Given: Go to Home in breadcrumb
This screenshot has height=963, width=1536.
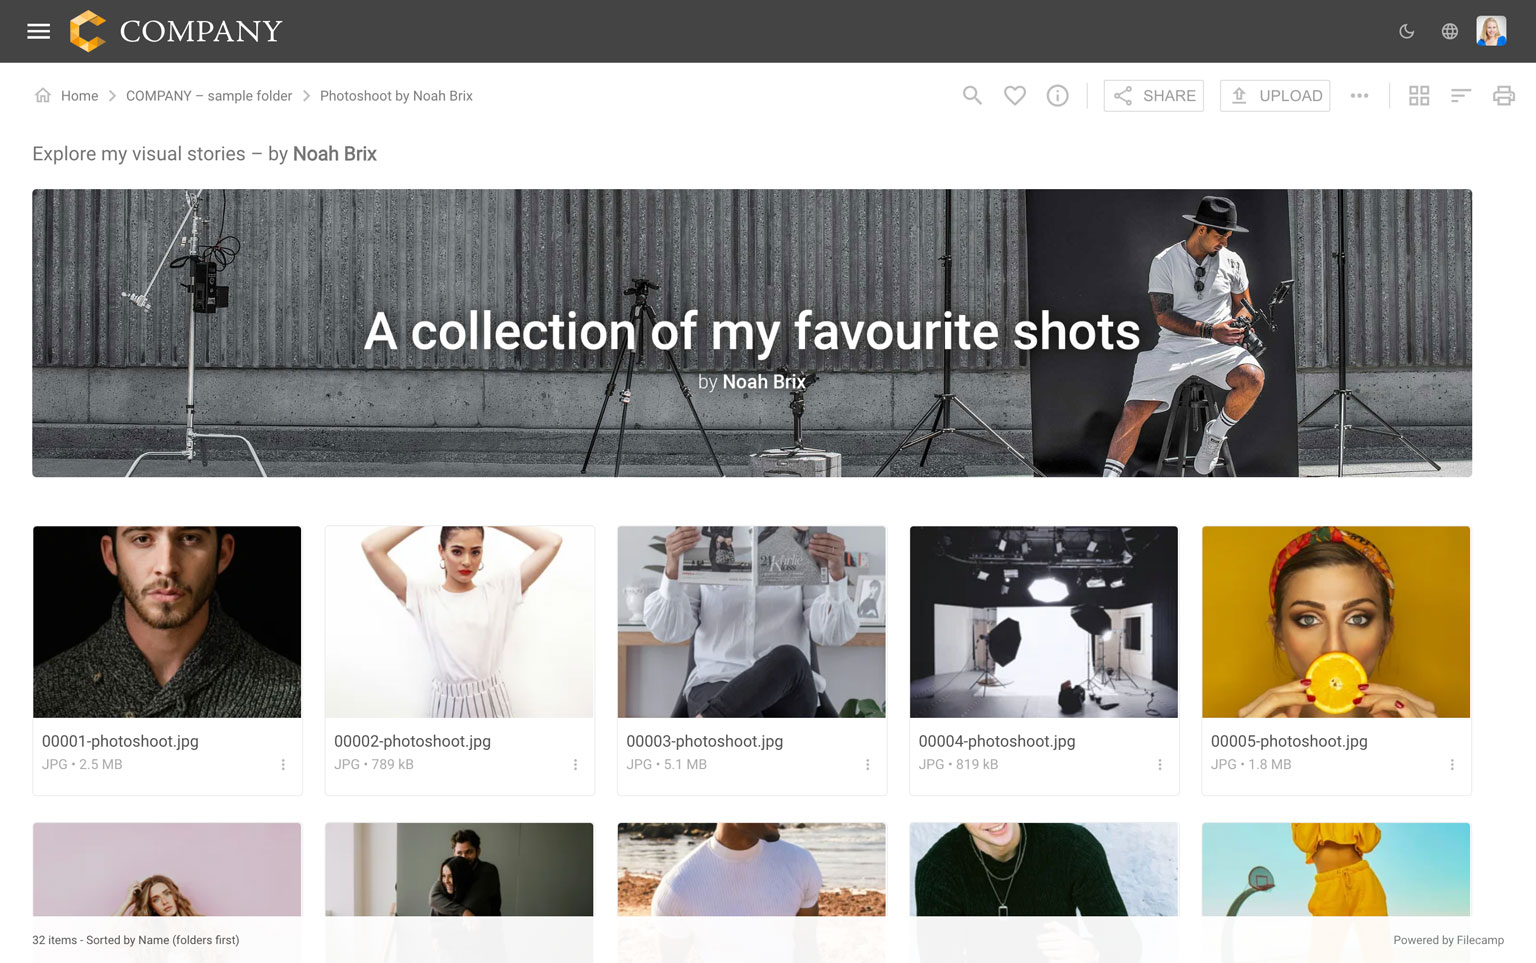Looking at the screenshot, I should tap(79, 96).
